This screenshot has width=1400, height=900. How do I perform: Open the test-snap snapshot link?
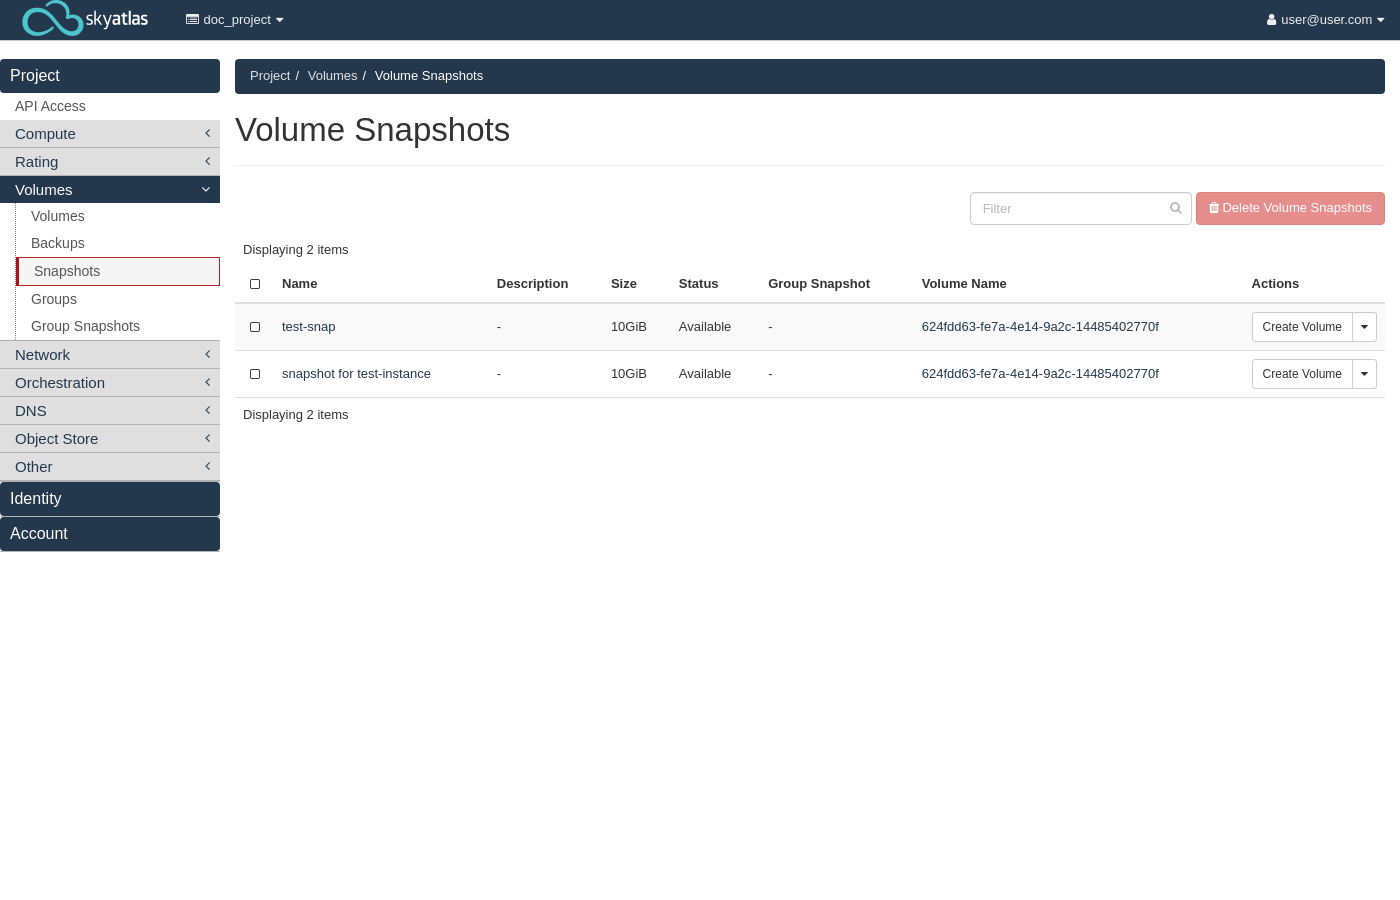coord(309,327)
